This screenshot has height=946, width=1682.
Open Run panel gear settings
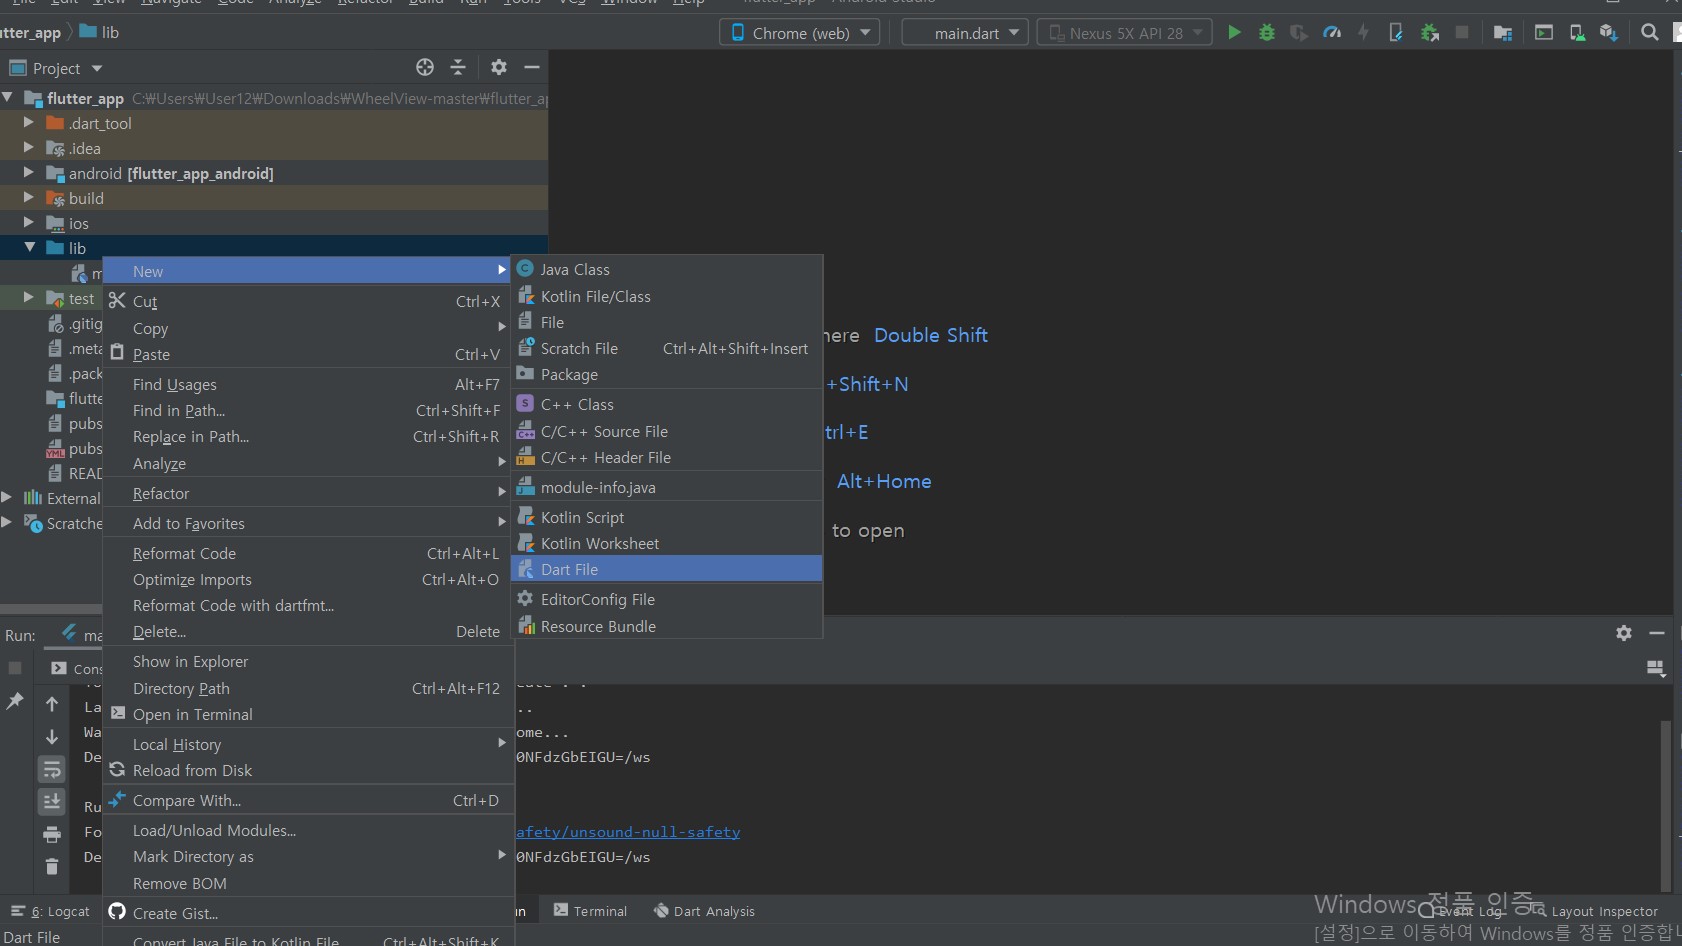pyautogui.click(x=1624, y=633)
